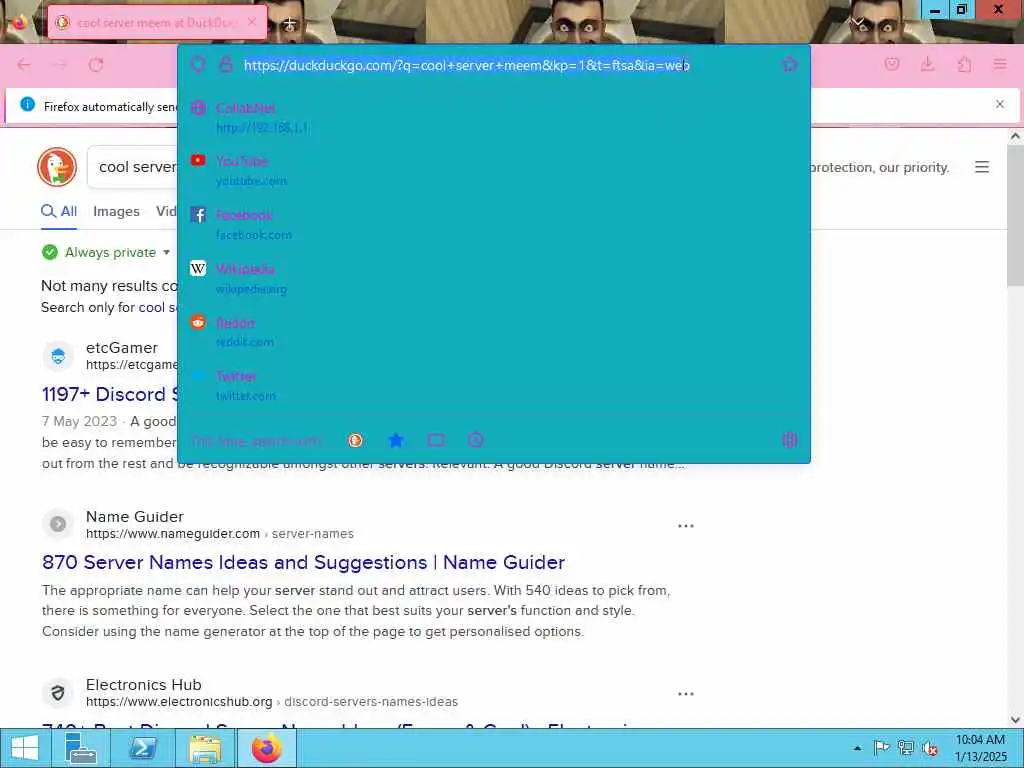Image resolution: width=1024 pixels, height=768 pixels.
Task: Open the Extensions puzzle icon
Action: [x=964, y=64]
